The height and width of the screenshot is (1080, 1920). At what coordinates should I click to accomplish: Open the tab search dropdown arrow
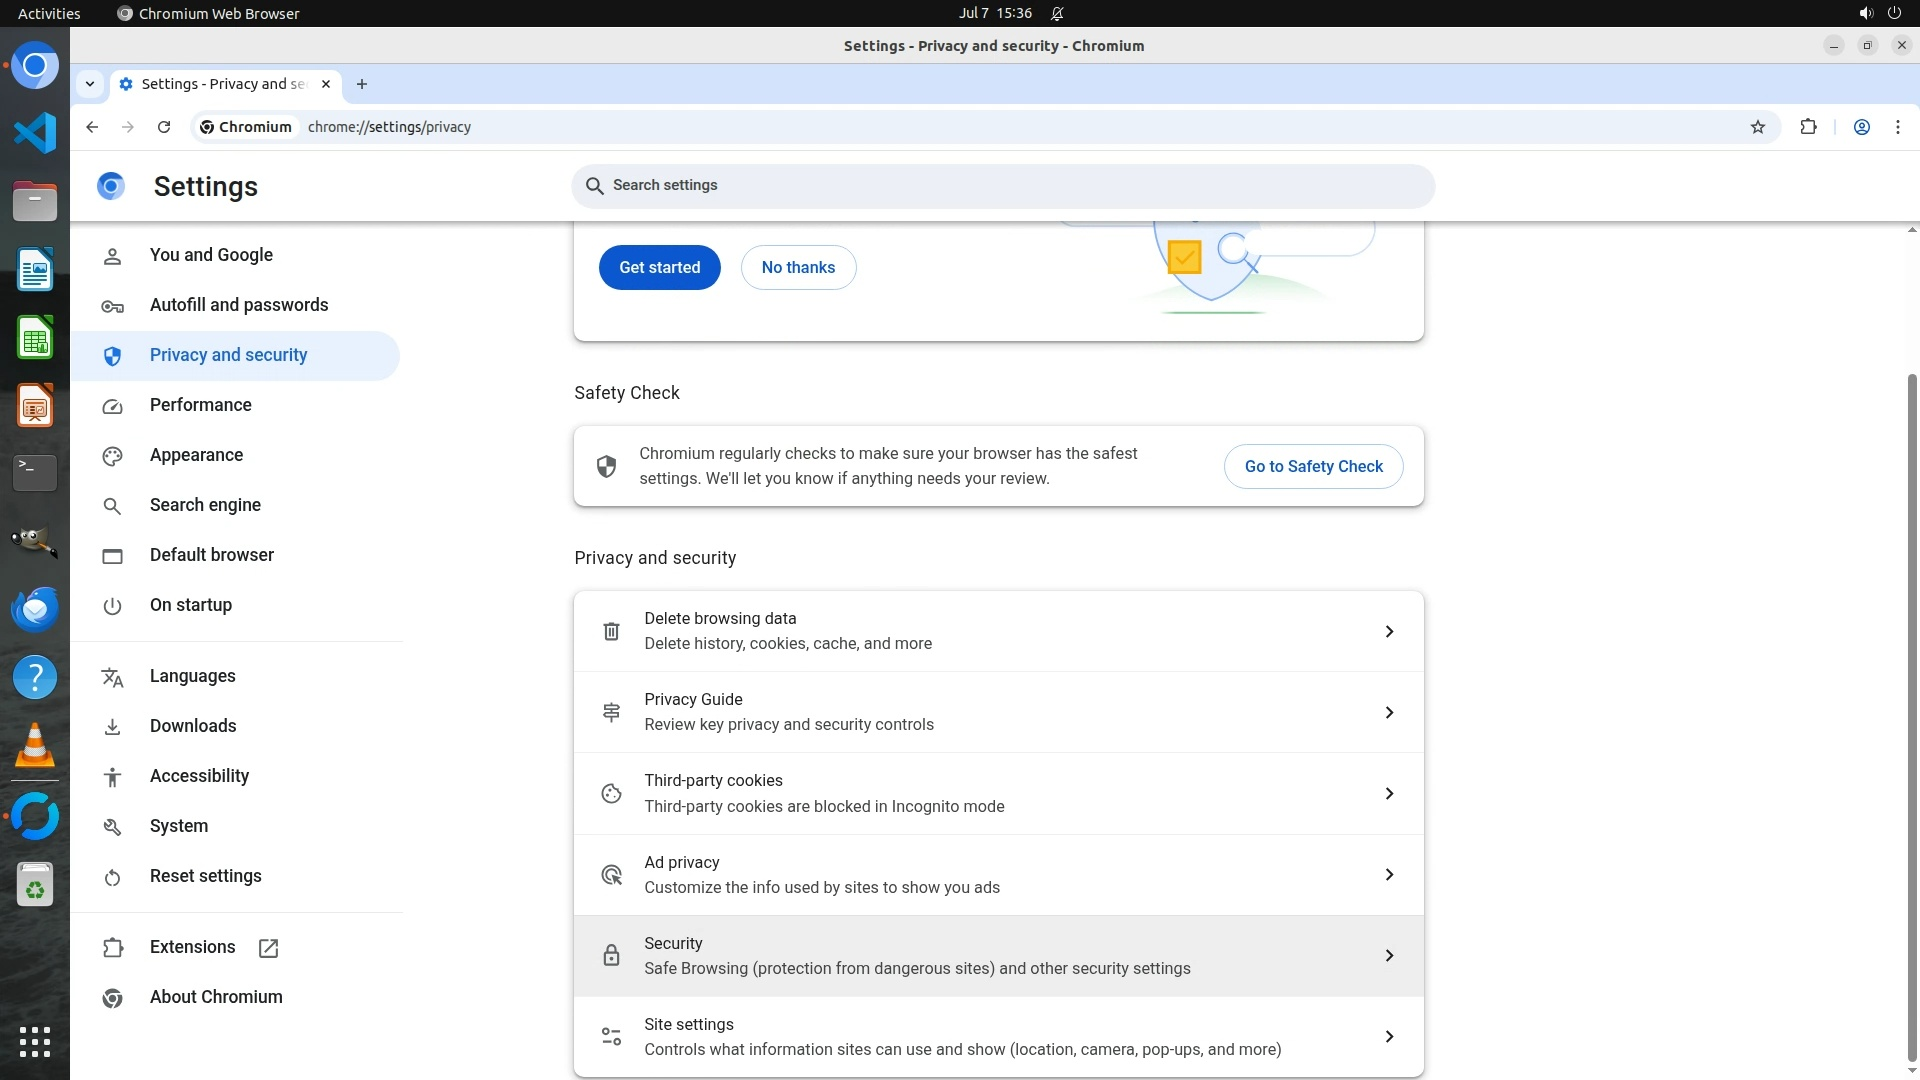pyautogui.click(x=90, y=84)
